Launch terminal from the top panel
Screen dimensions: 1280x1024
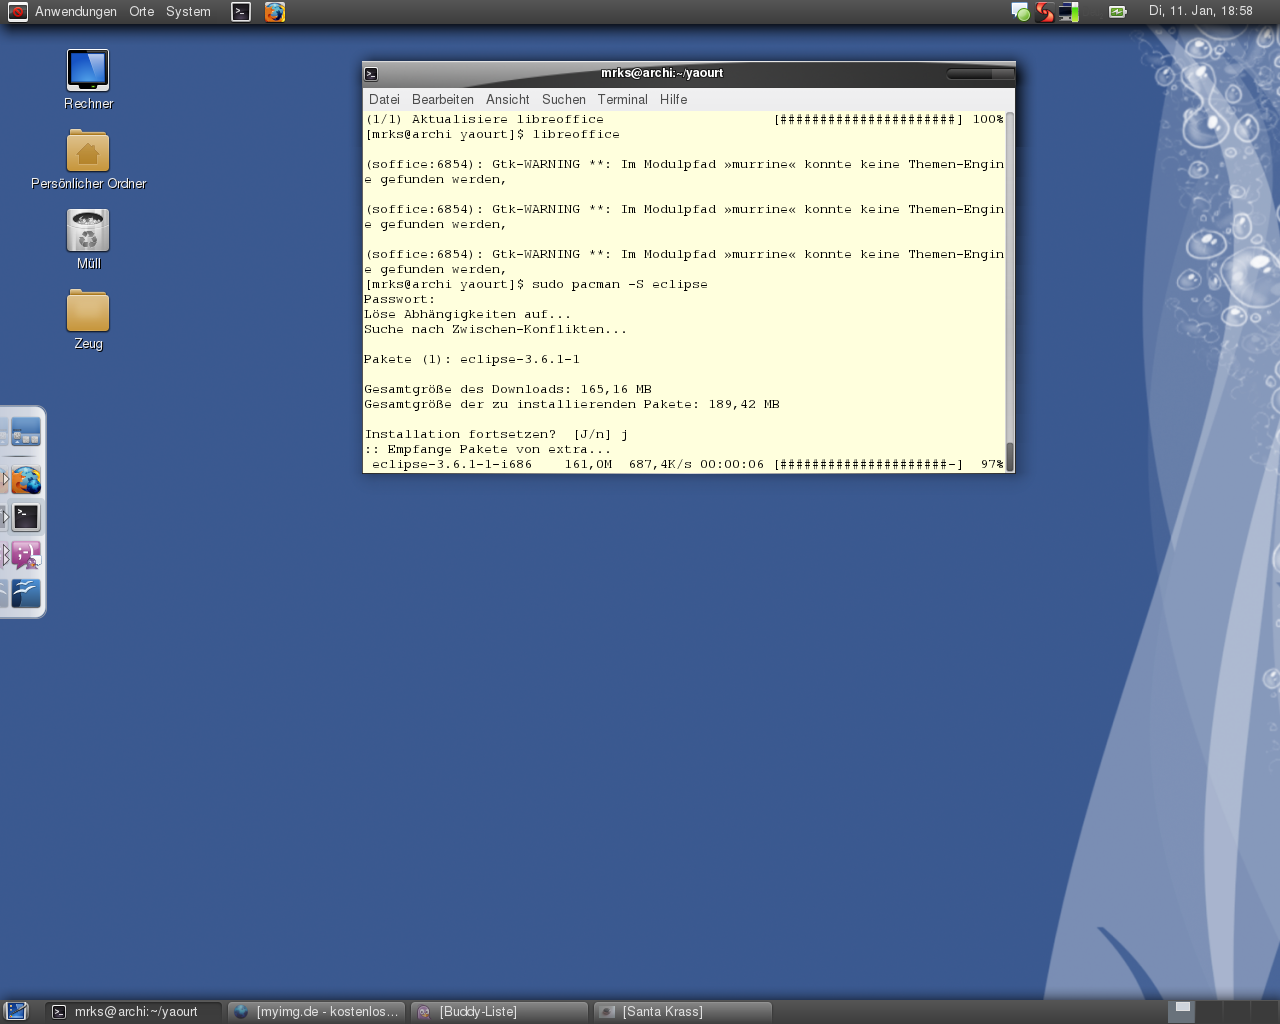241,12
